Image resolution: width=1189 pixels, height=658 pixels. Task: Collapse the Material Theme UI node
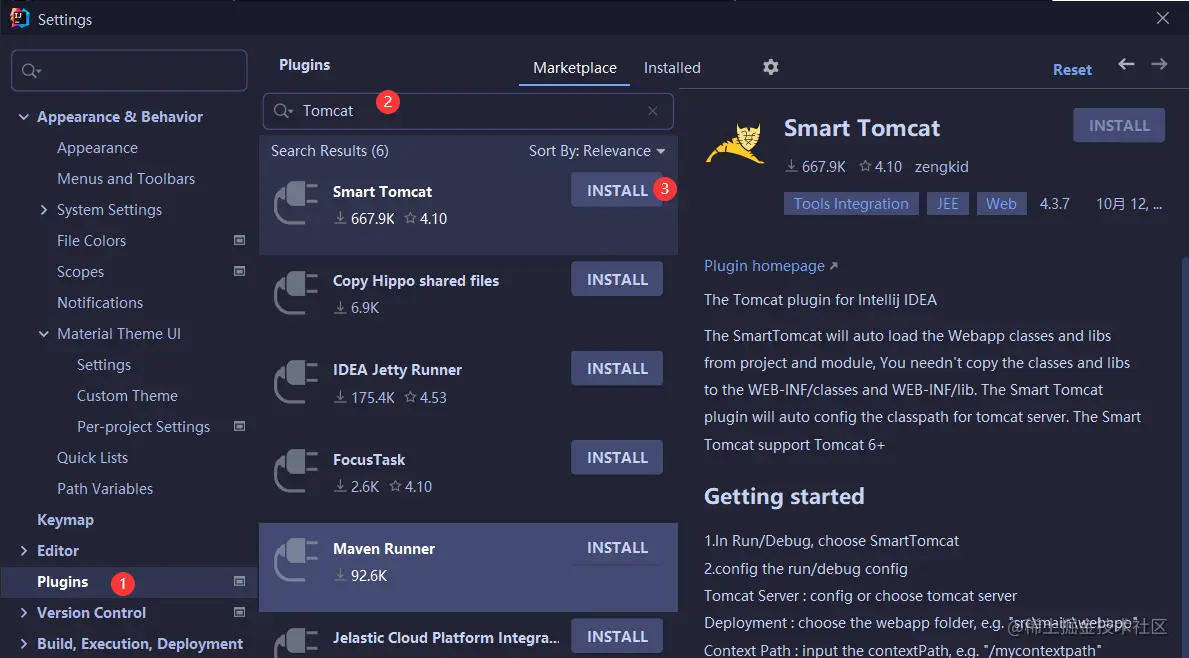[43, 334]
